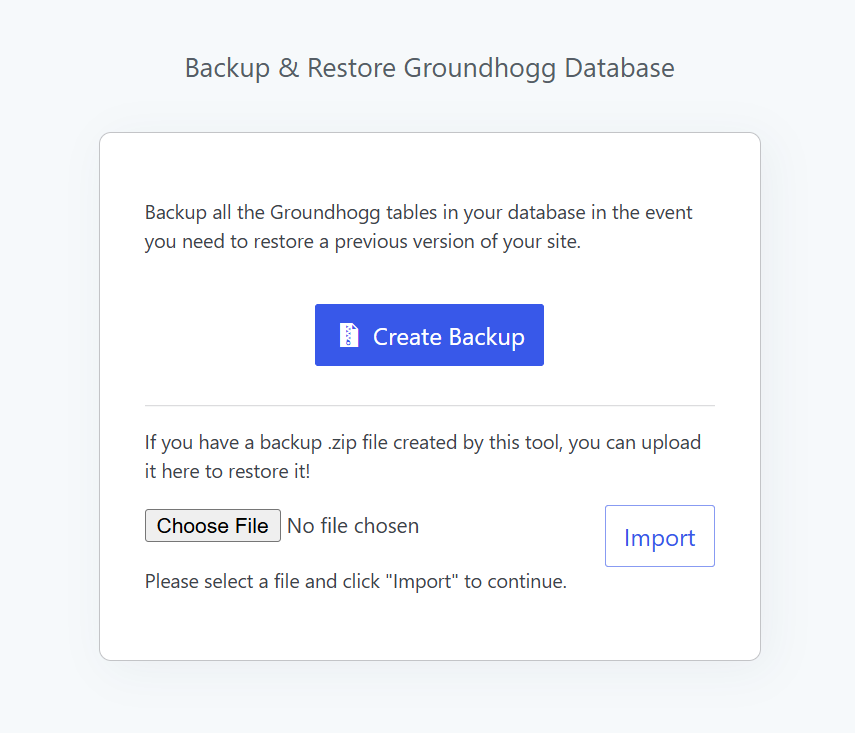Click the word "Groundhogg" in the page heading

point(480,68)
